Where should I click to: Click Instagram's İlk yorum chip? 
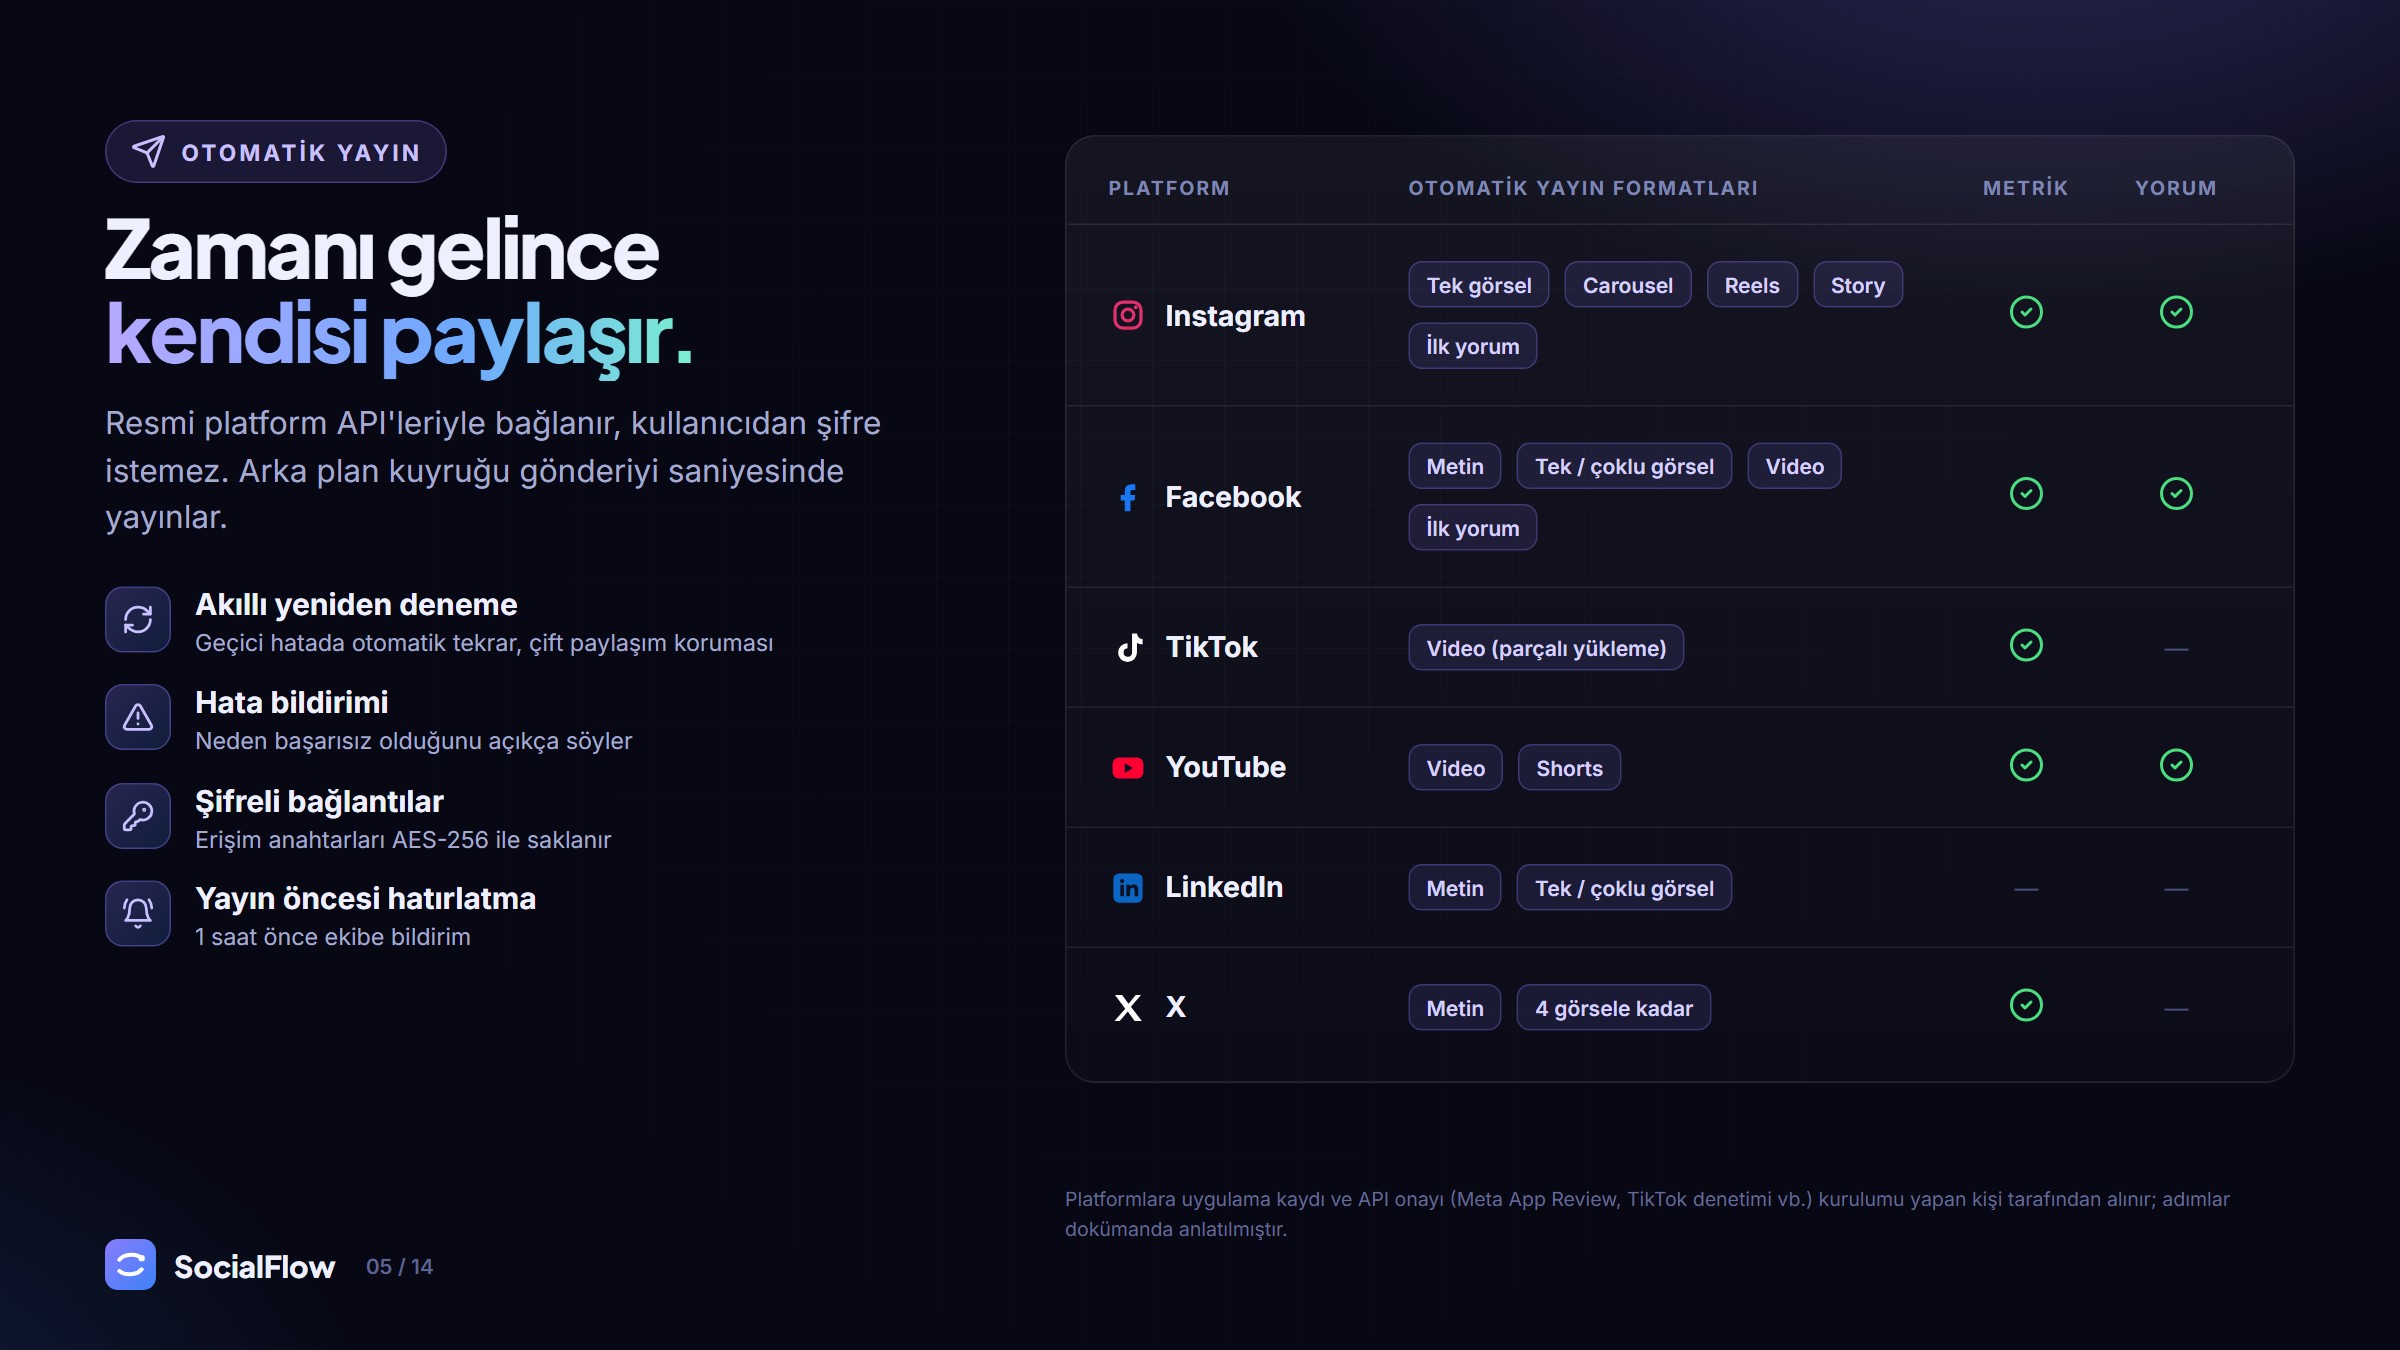[1472, 346]
